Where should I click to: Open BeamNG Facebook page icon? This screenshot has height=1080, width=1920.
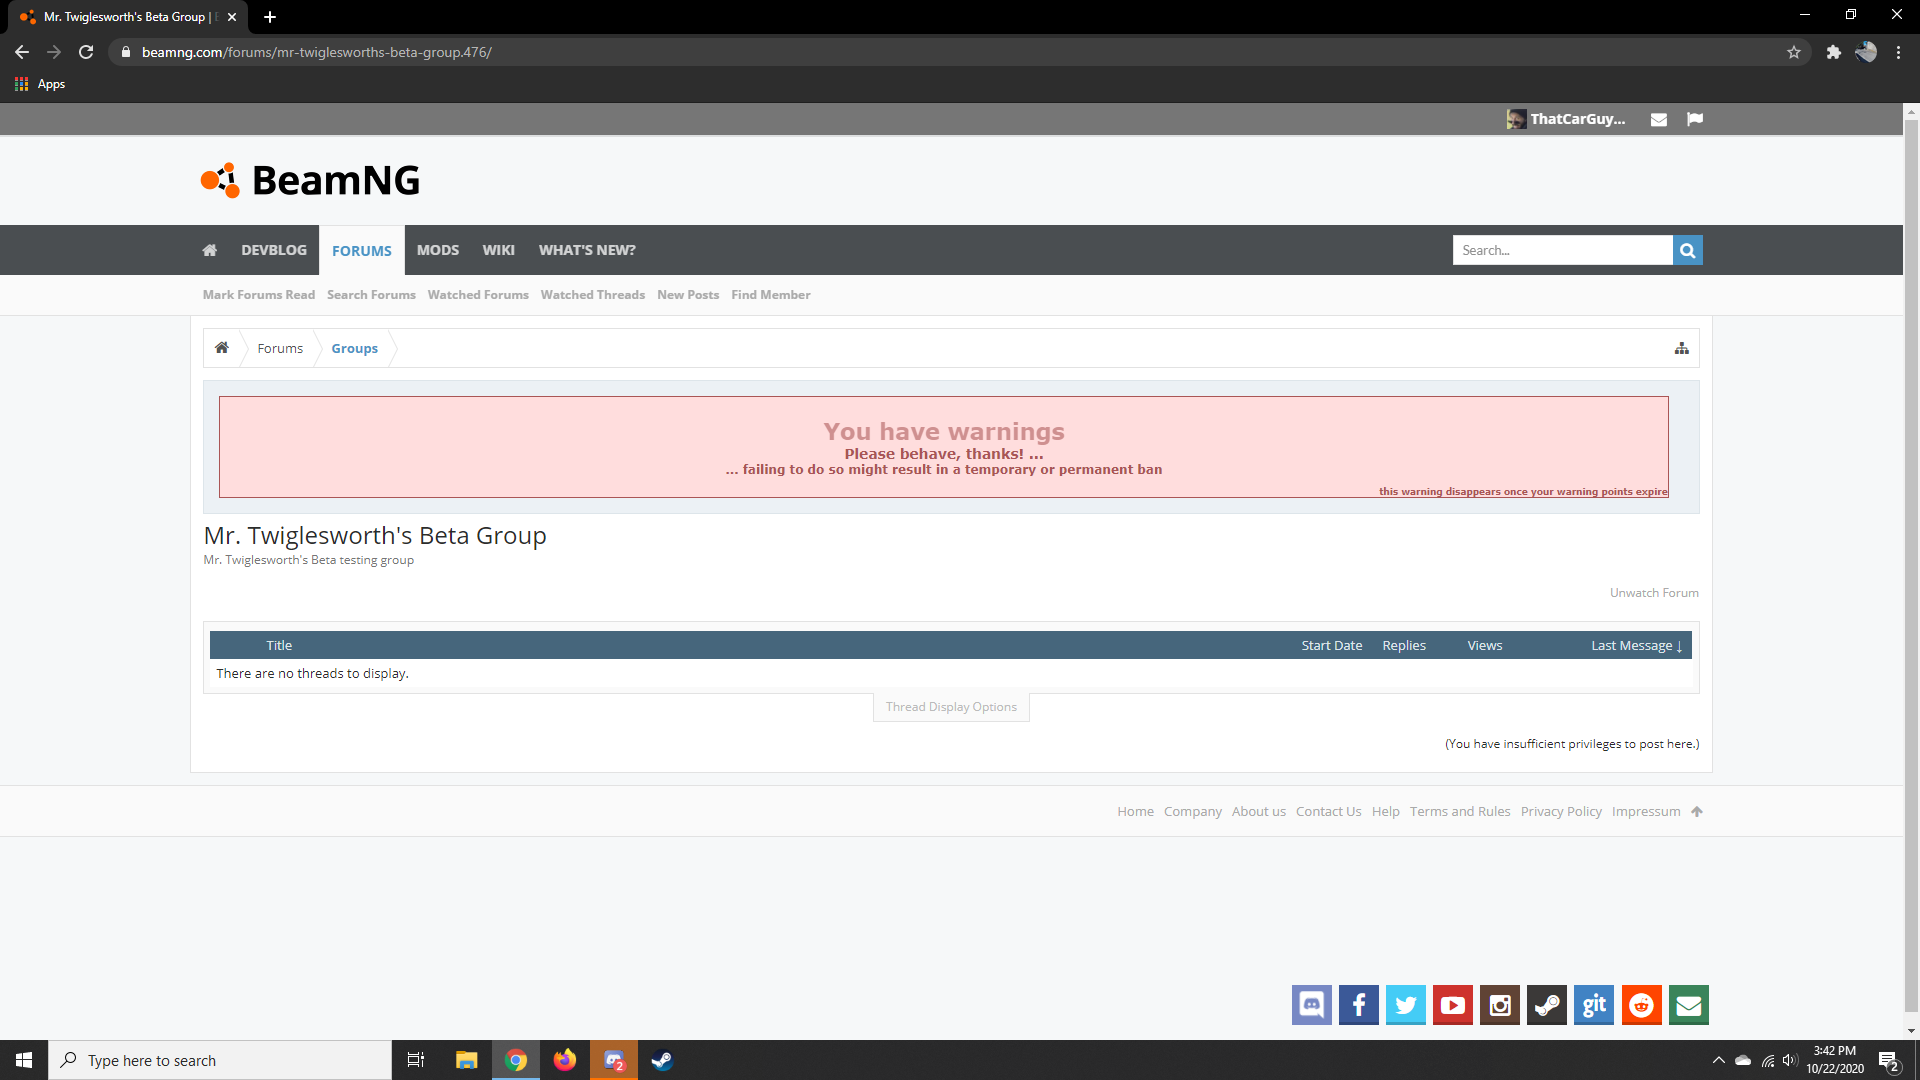1358,1005
